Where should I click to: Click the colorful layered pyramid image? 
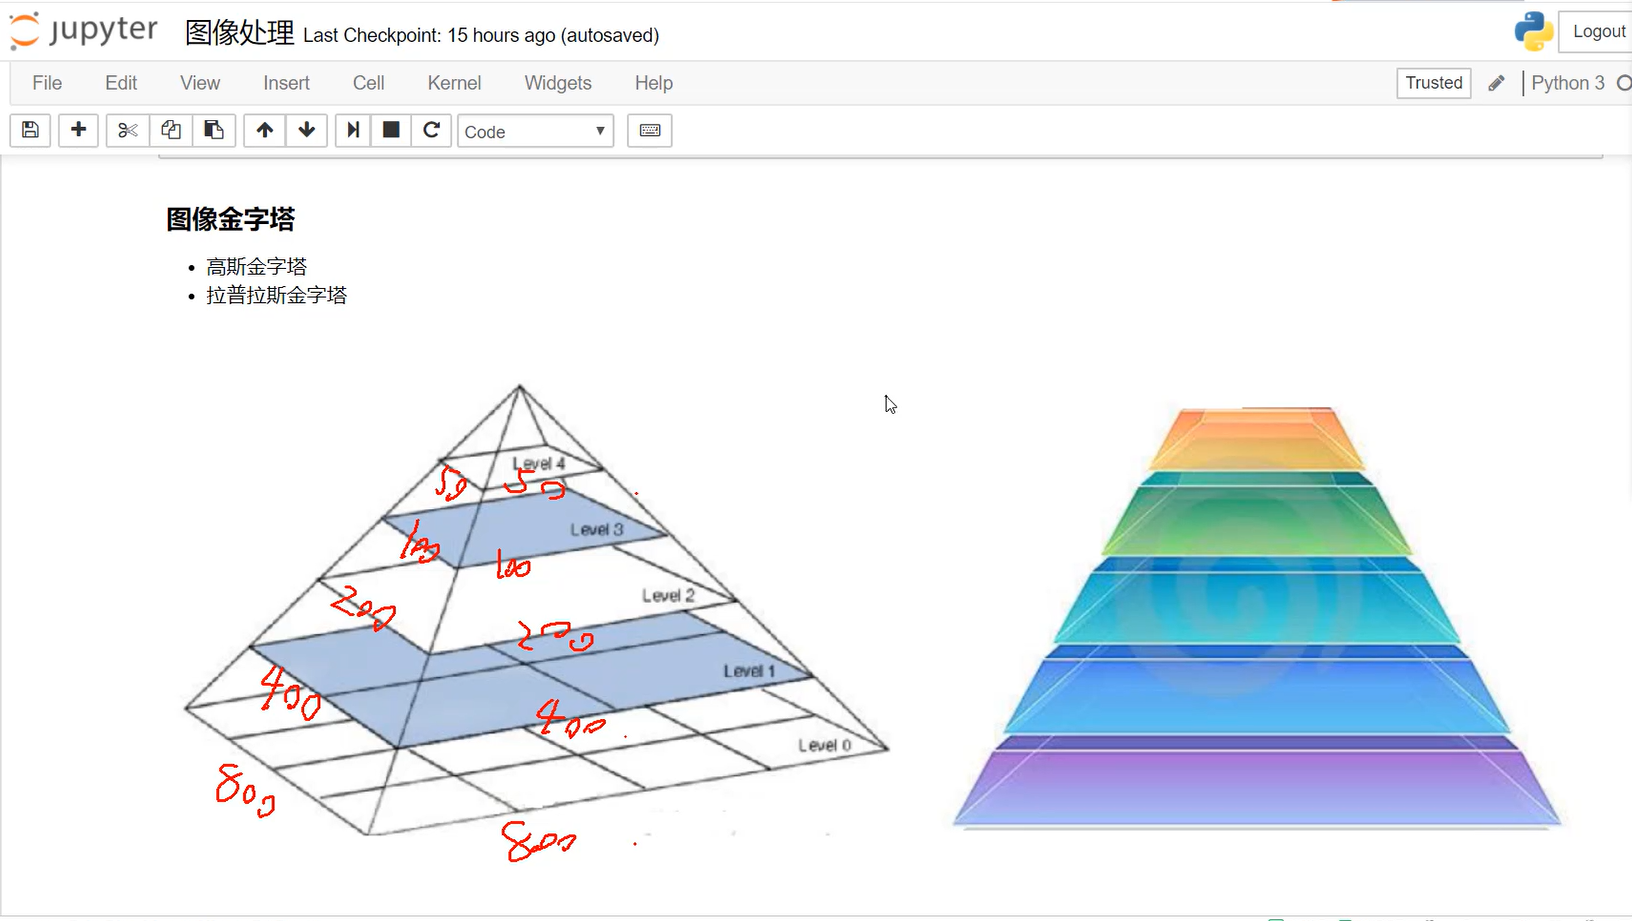coord(1257,617)
